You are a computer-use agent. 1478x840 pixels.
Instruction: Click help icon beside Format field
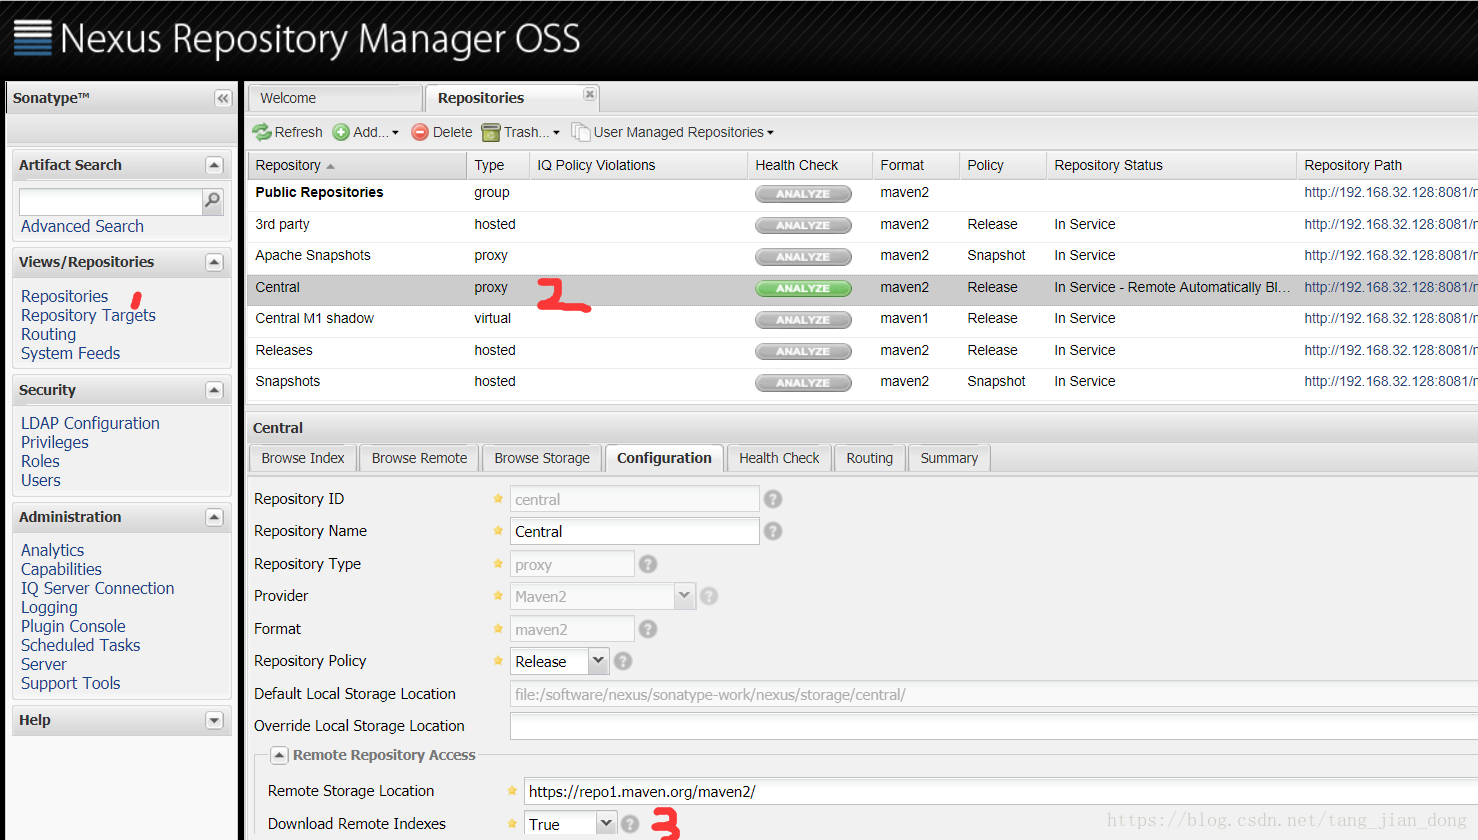point(648,629)
